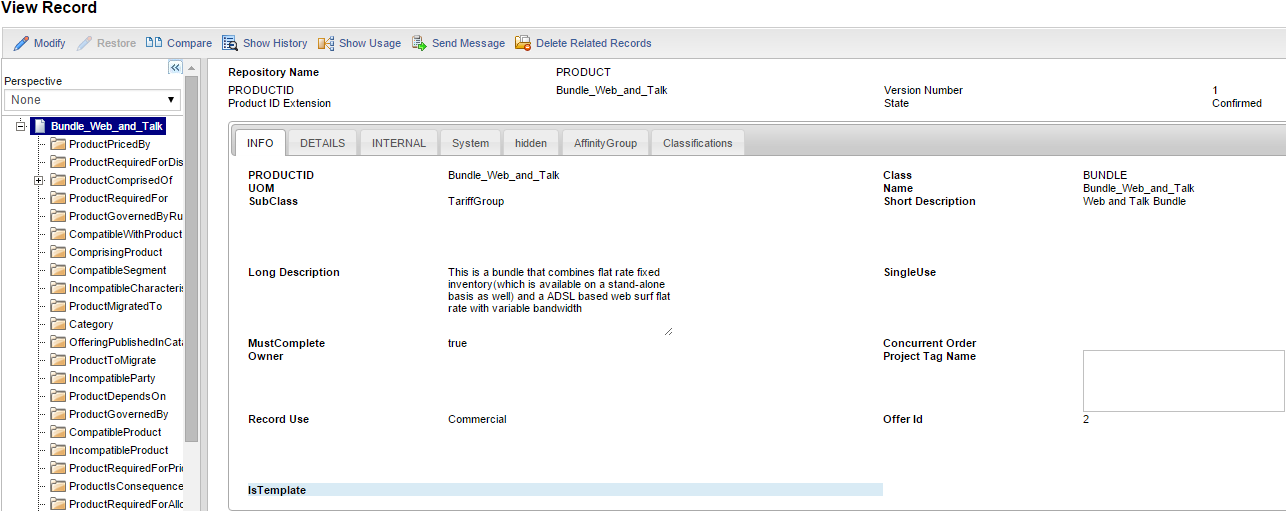
Task: Click the BUNDLE class value
Action: [1105, 175]
